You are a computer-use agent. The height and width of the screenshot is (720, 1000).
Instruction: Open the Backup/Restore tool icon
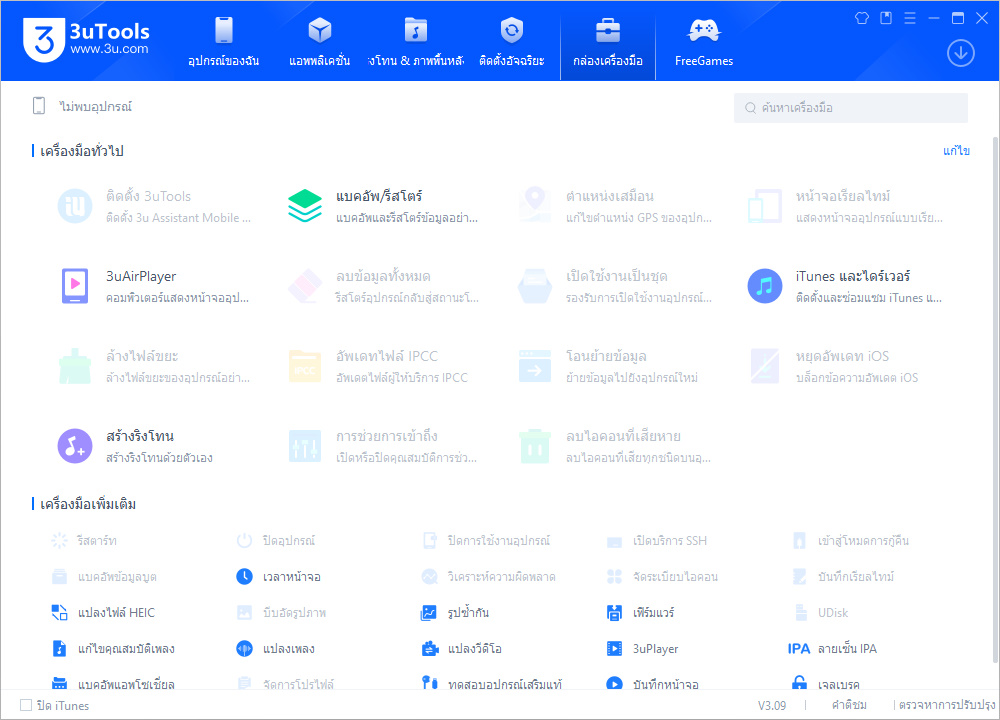tap(305, 206)
